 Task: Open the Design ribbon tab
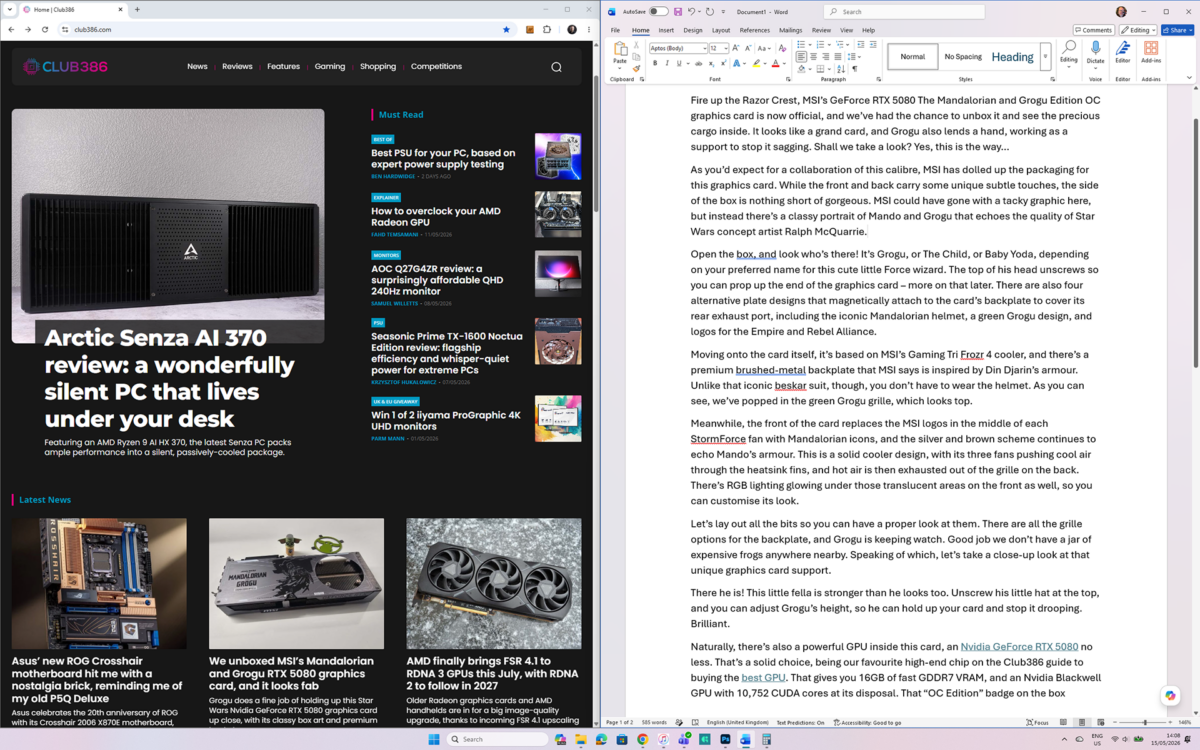pos(693,30)
